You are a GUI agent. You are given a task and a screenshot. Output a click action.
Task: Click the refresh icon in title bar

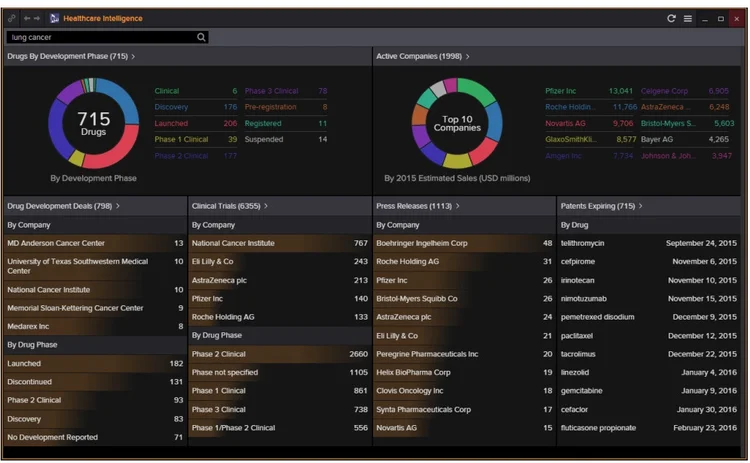click(x=671, y=18)
